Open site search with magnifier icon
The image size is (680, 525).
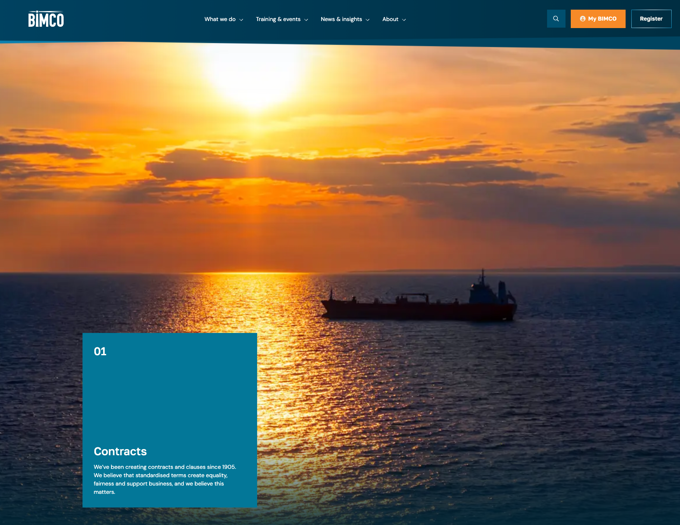pyautogui.click(x=556, y=19)
